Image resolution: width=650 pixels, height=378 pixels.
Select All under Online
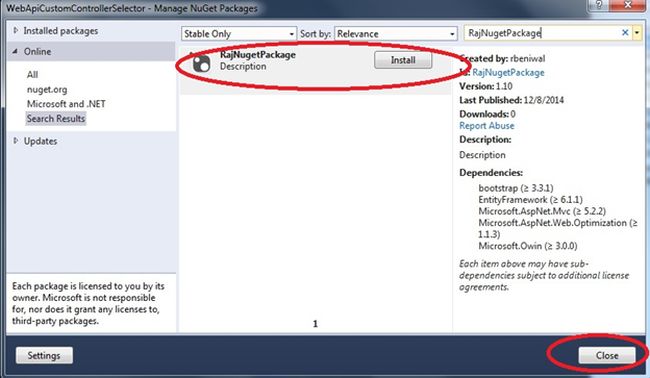tap(32, 75)
